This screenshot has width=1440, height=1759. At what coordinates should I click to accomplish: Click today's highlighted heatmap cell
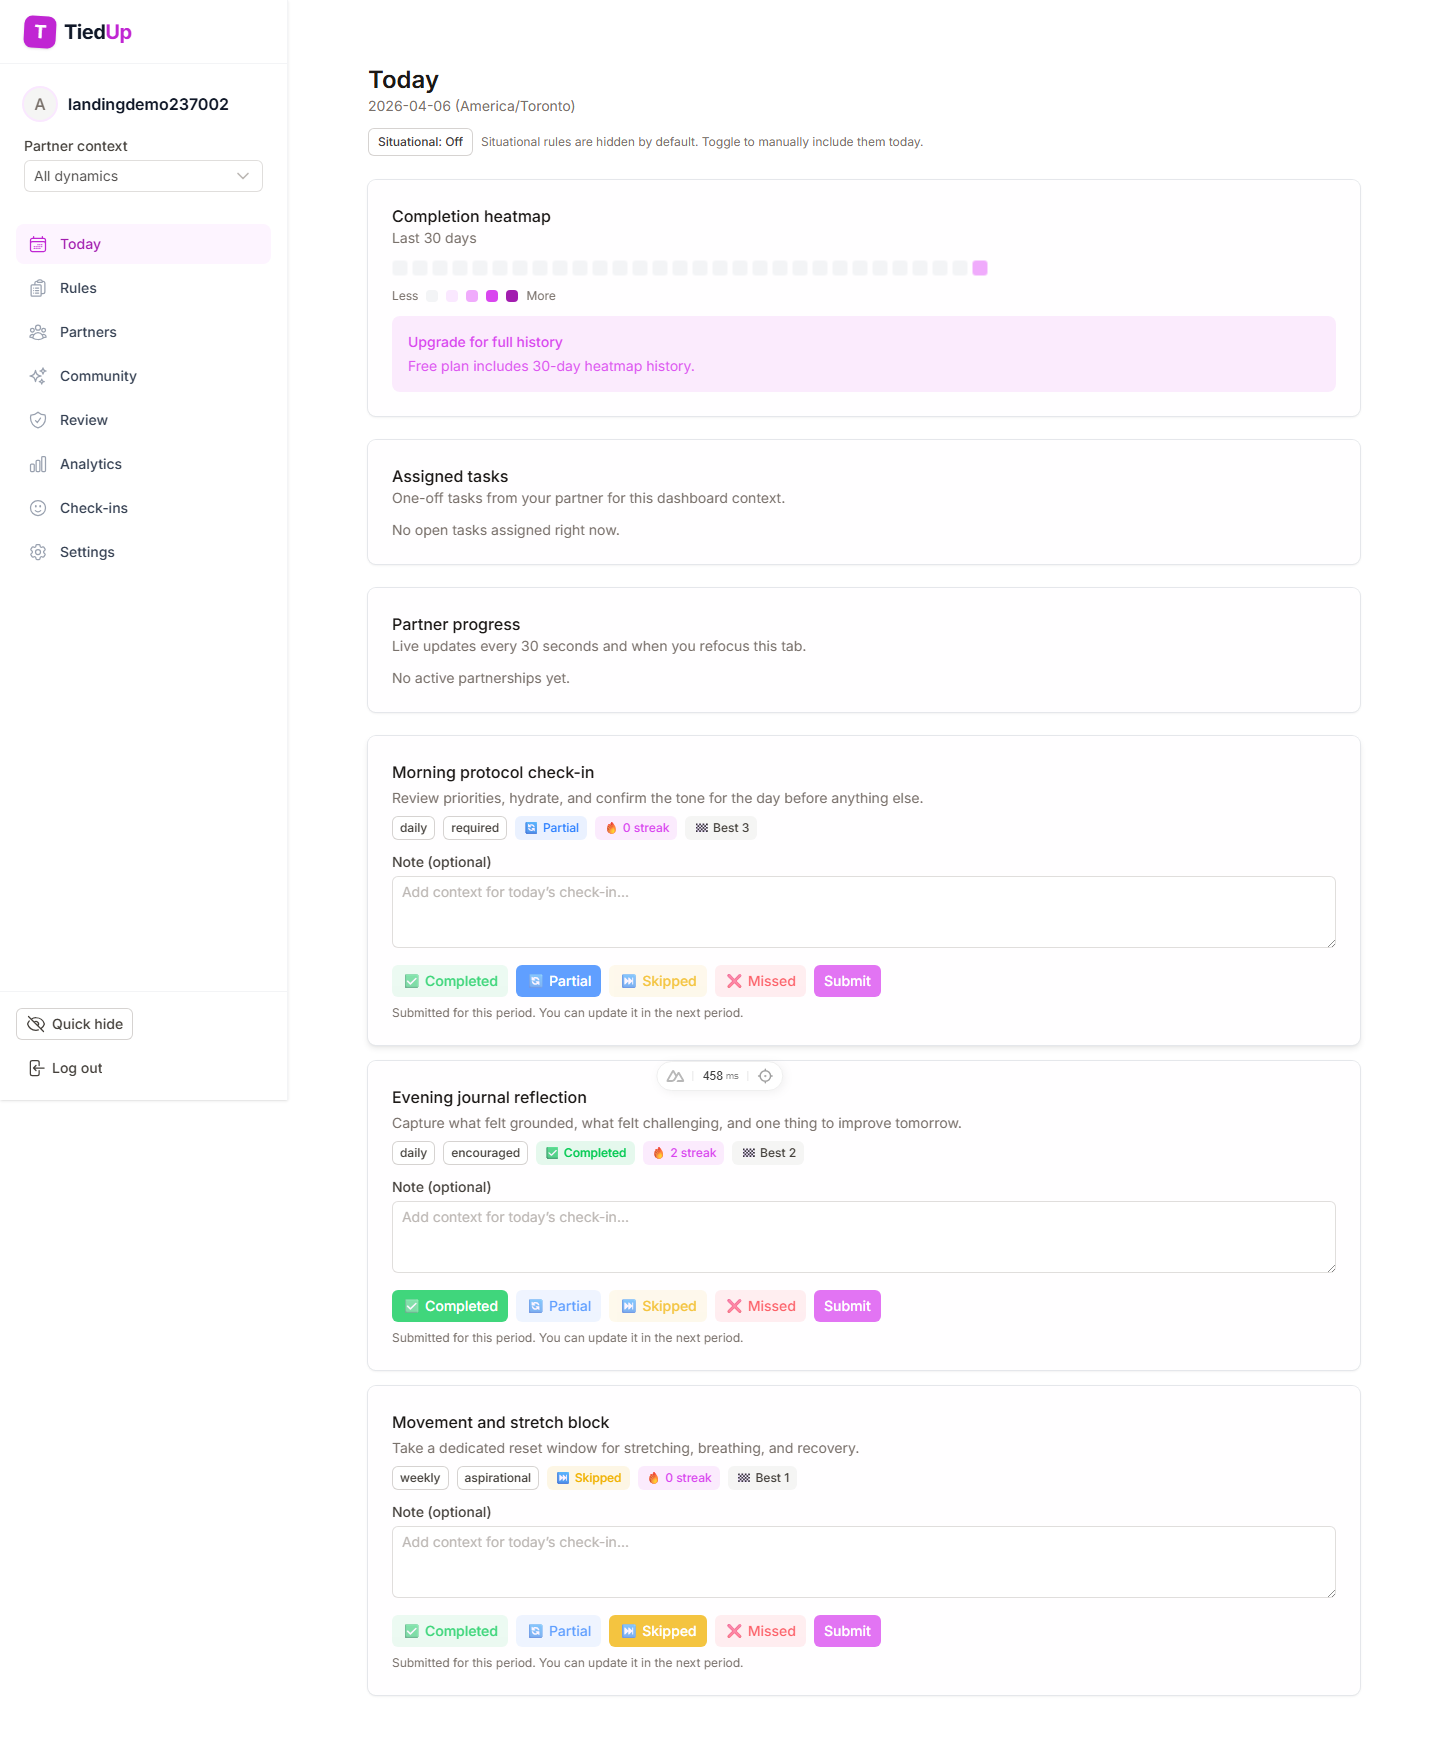pyautogui.click(x=980, y=268)
